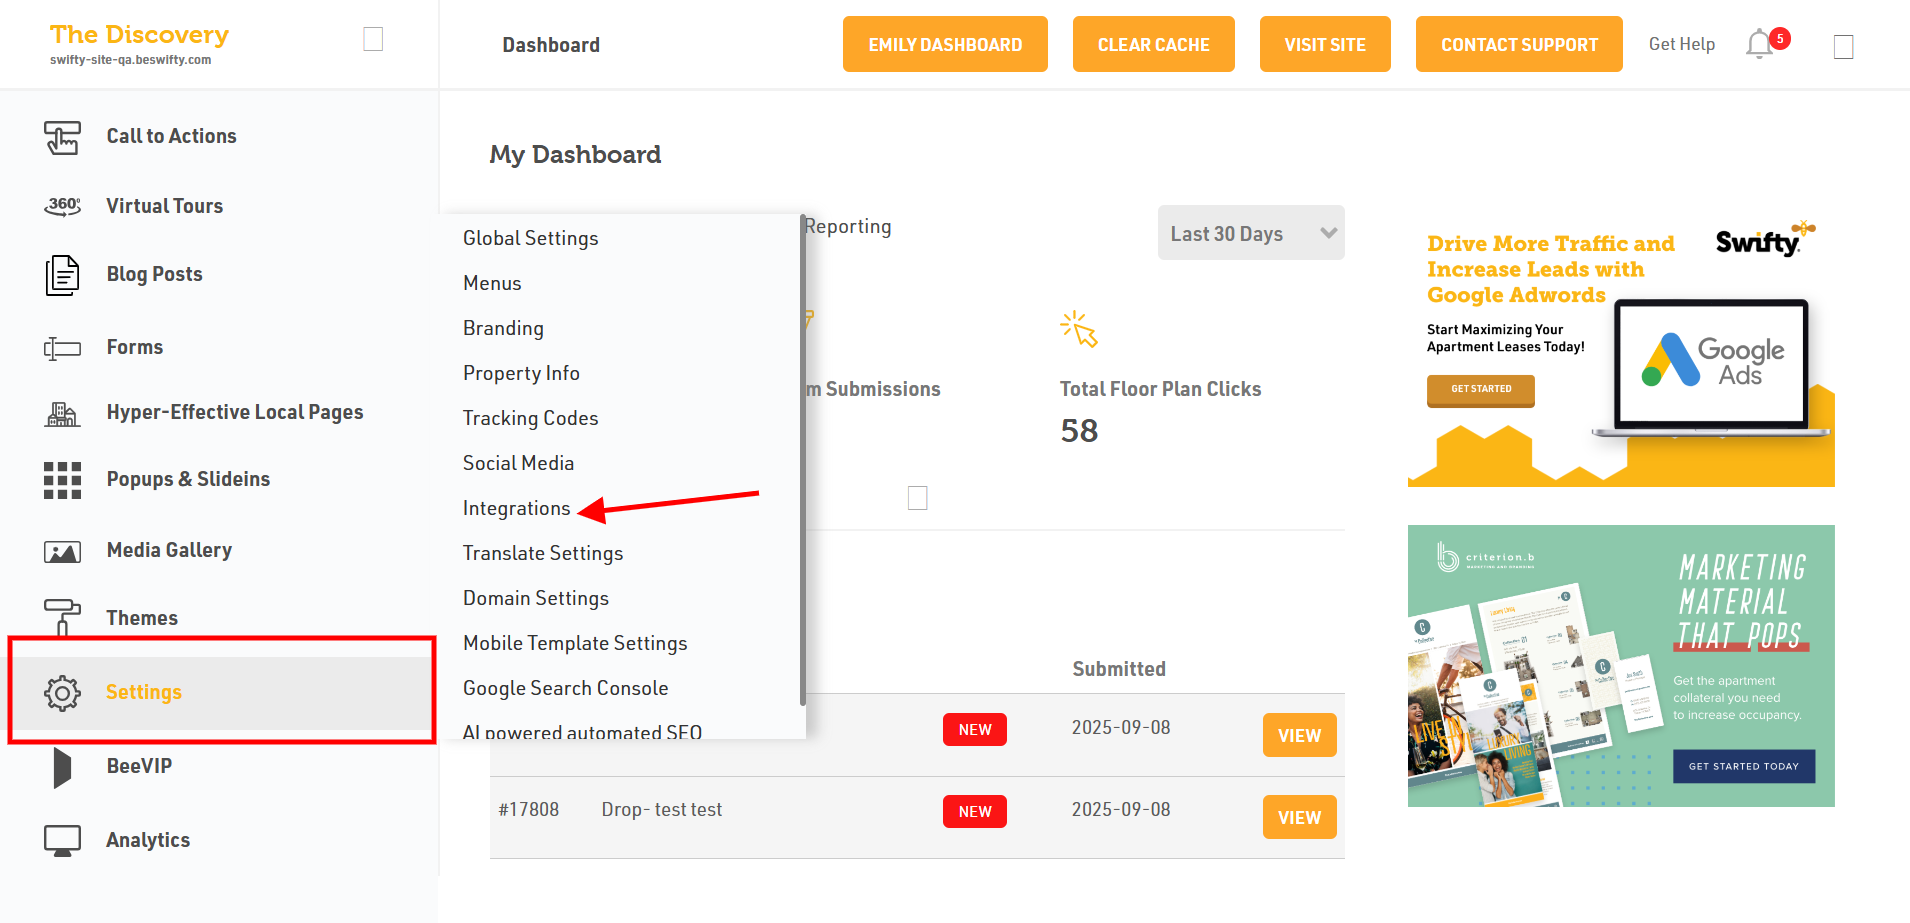Click the Google Ads banner Get Started button
This screenshot has height=923, width=1910.
click(1480, 389)
